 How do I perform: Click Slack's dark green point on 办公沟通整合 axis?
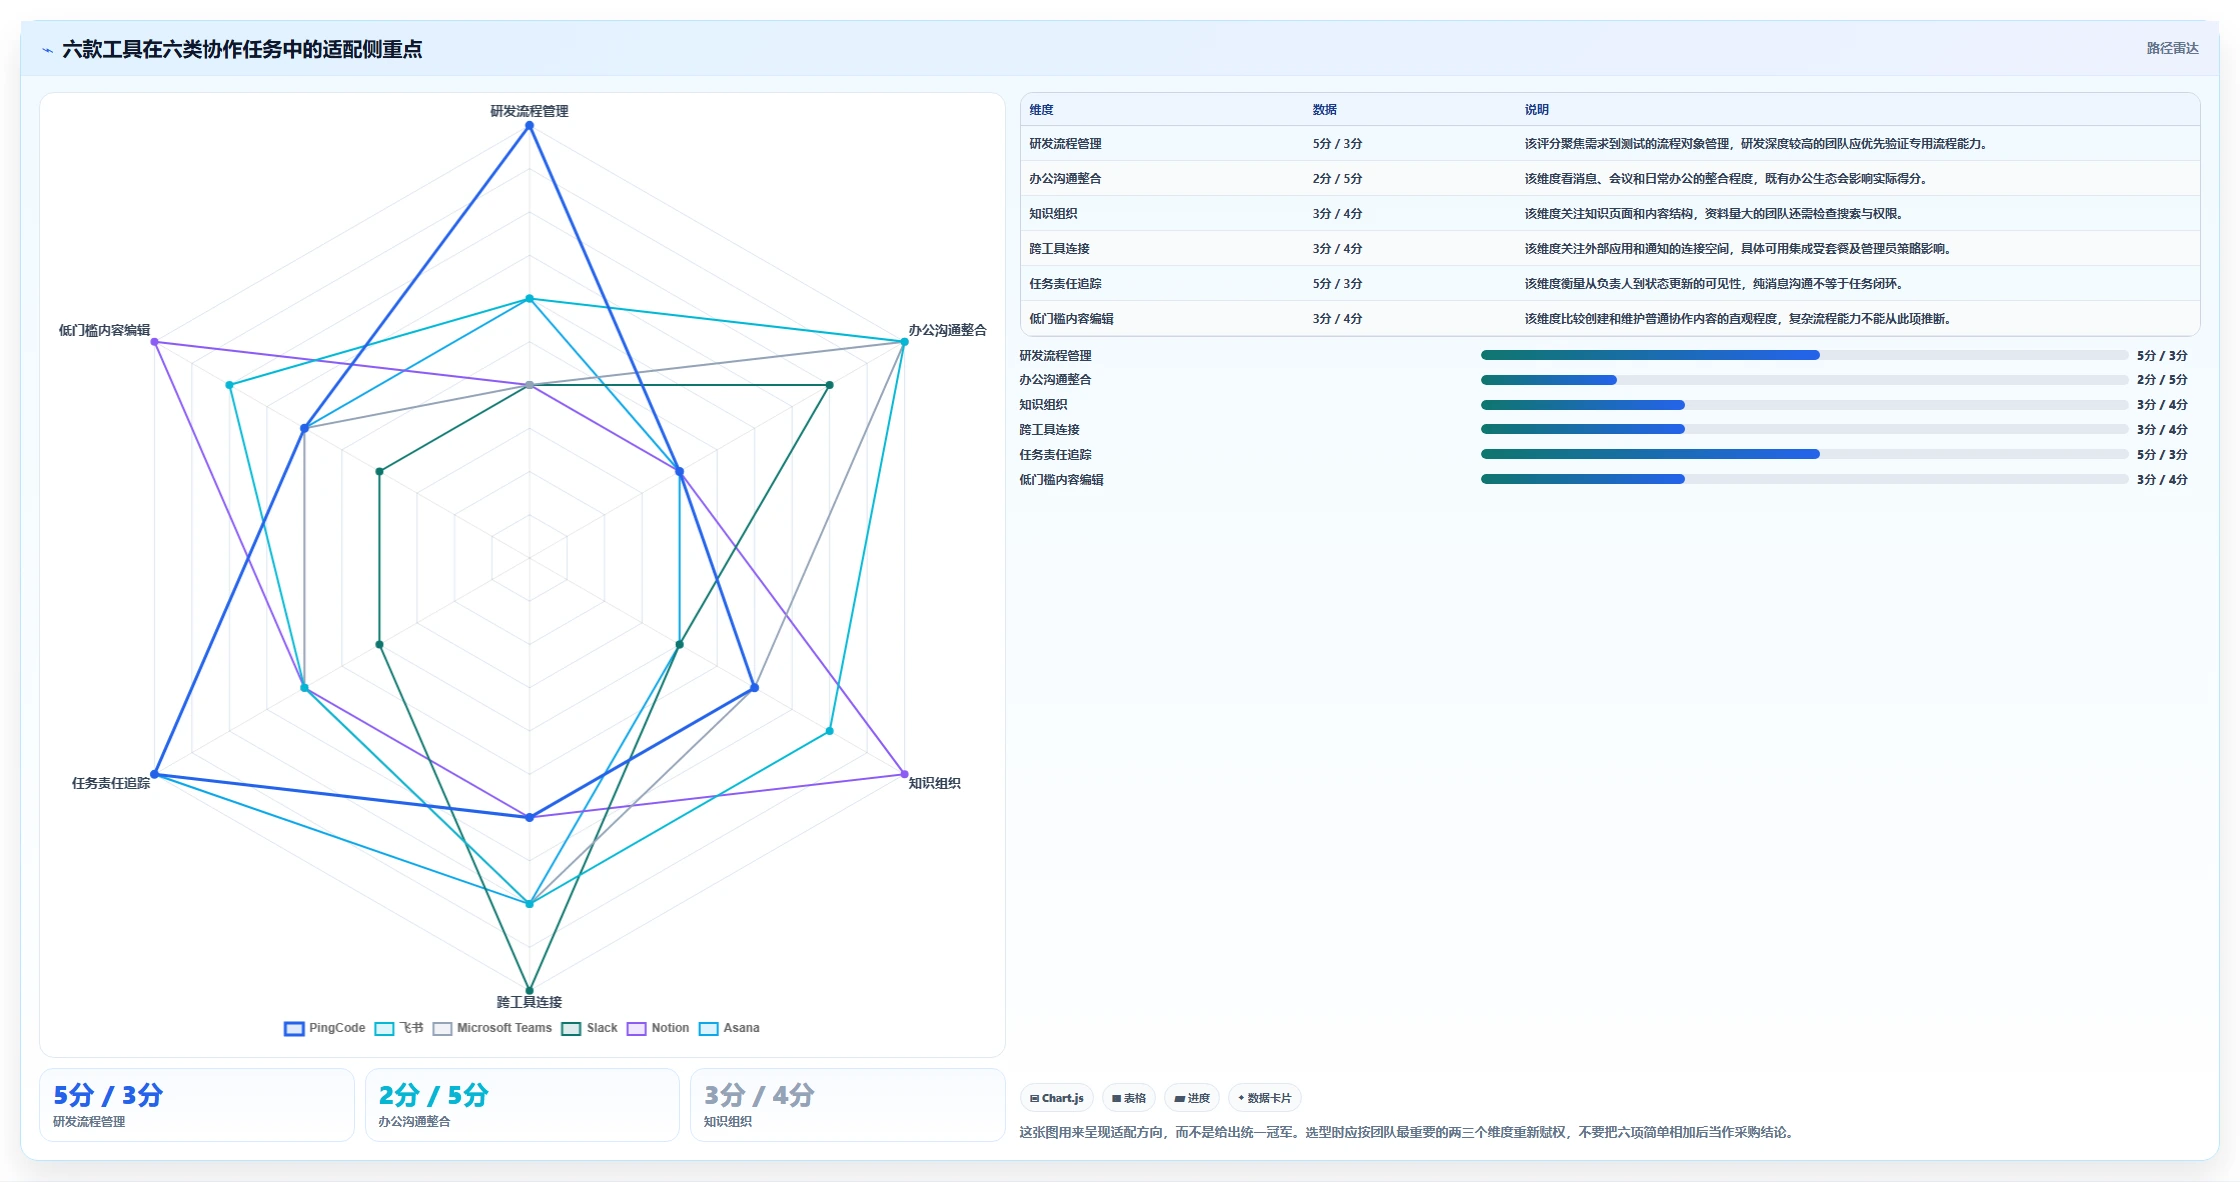(x=829, y=385)
